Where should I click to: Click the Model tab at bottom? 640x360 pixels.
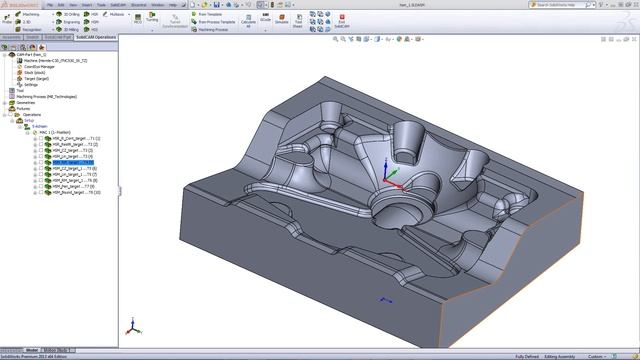coord(31,350)
